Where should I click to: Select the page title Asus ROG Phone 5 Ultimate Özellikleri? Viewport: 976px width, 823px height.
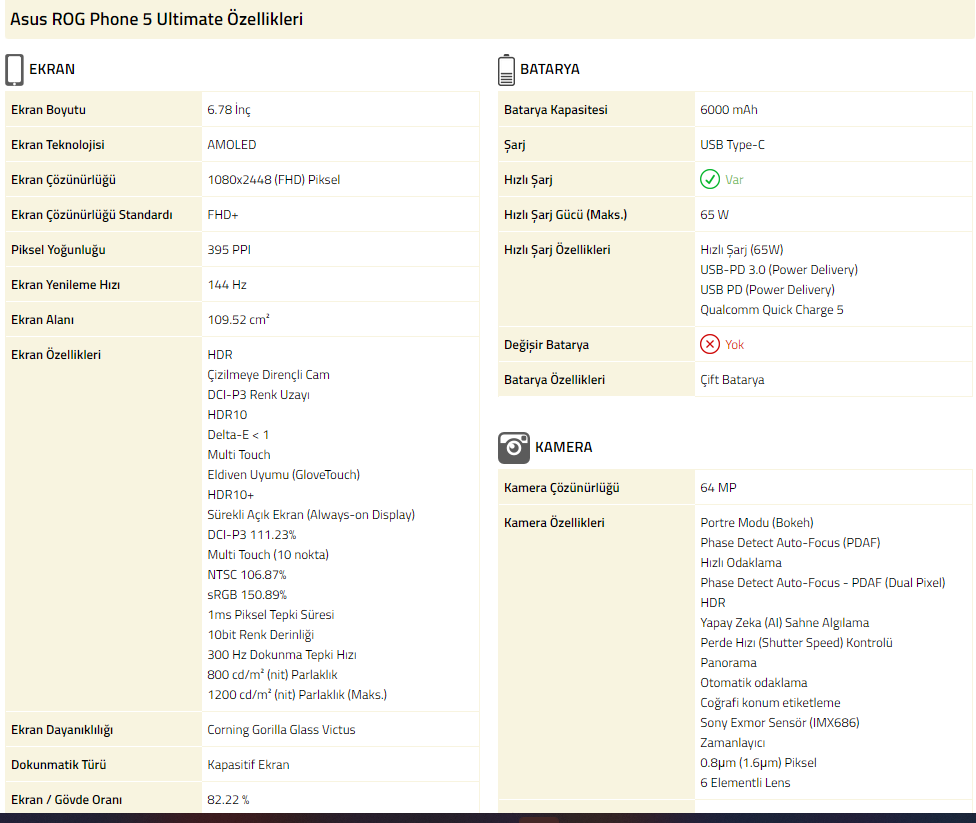(x=157, y=19)
